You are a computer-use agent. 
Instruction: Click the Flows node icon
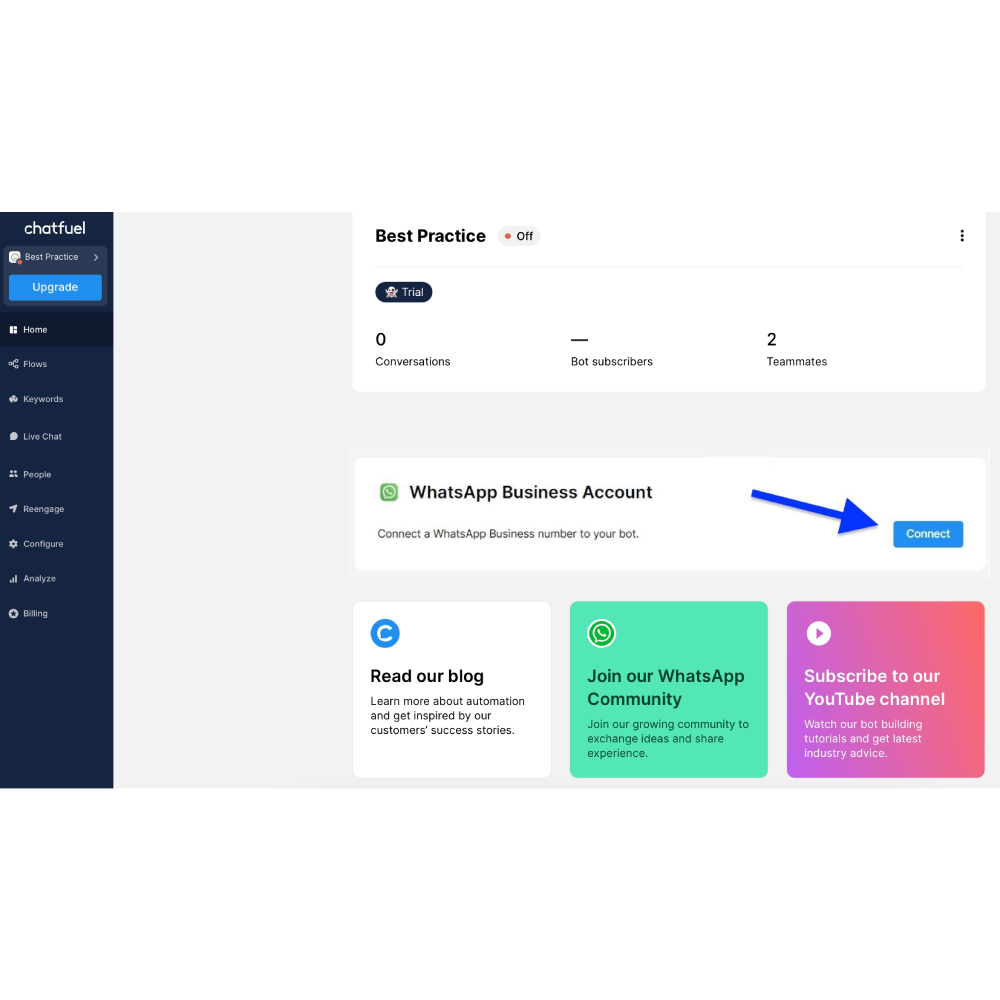tap(13, 364)
